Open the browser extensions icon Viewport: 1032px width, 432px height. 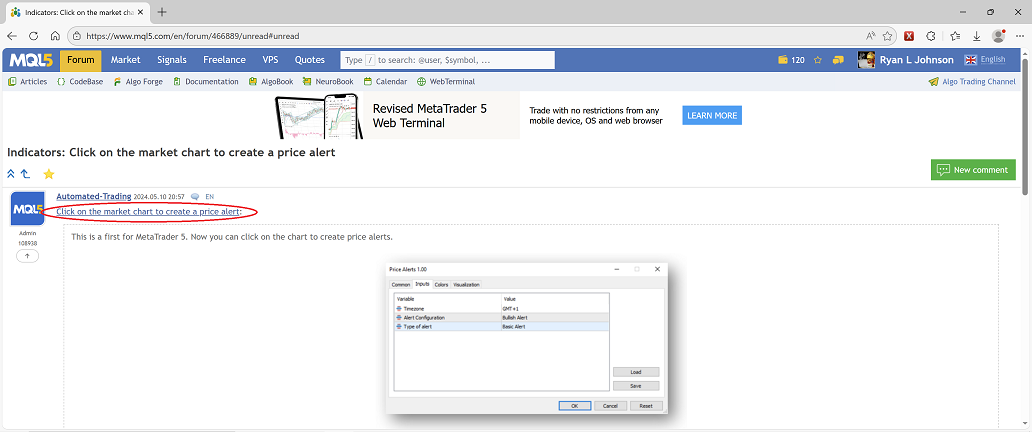point(931,36)
